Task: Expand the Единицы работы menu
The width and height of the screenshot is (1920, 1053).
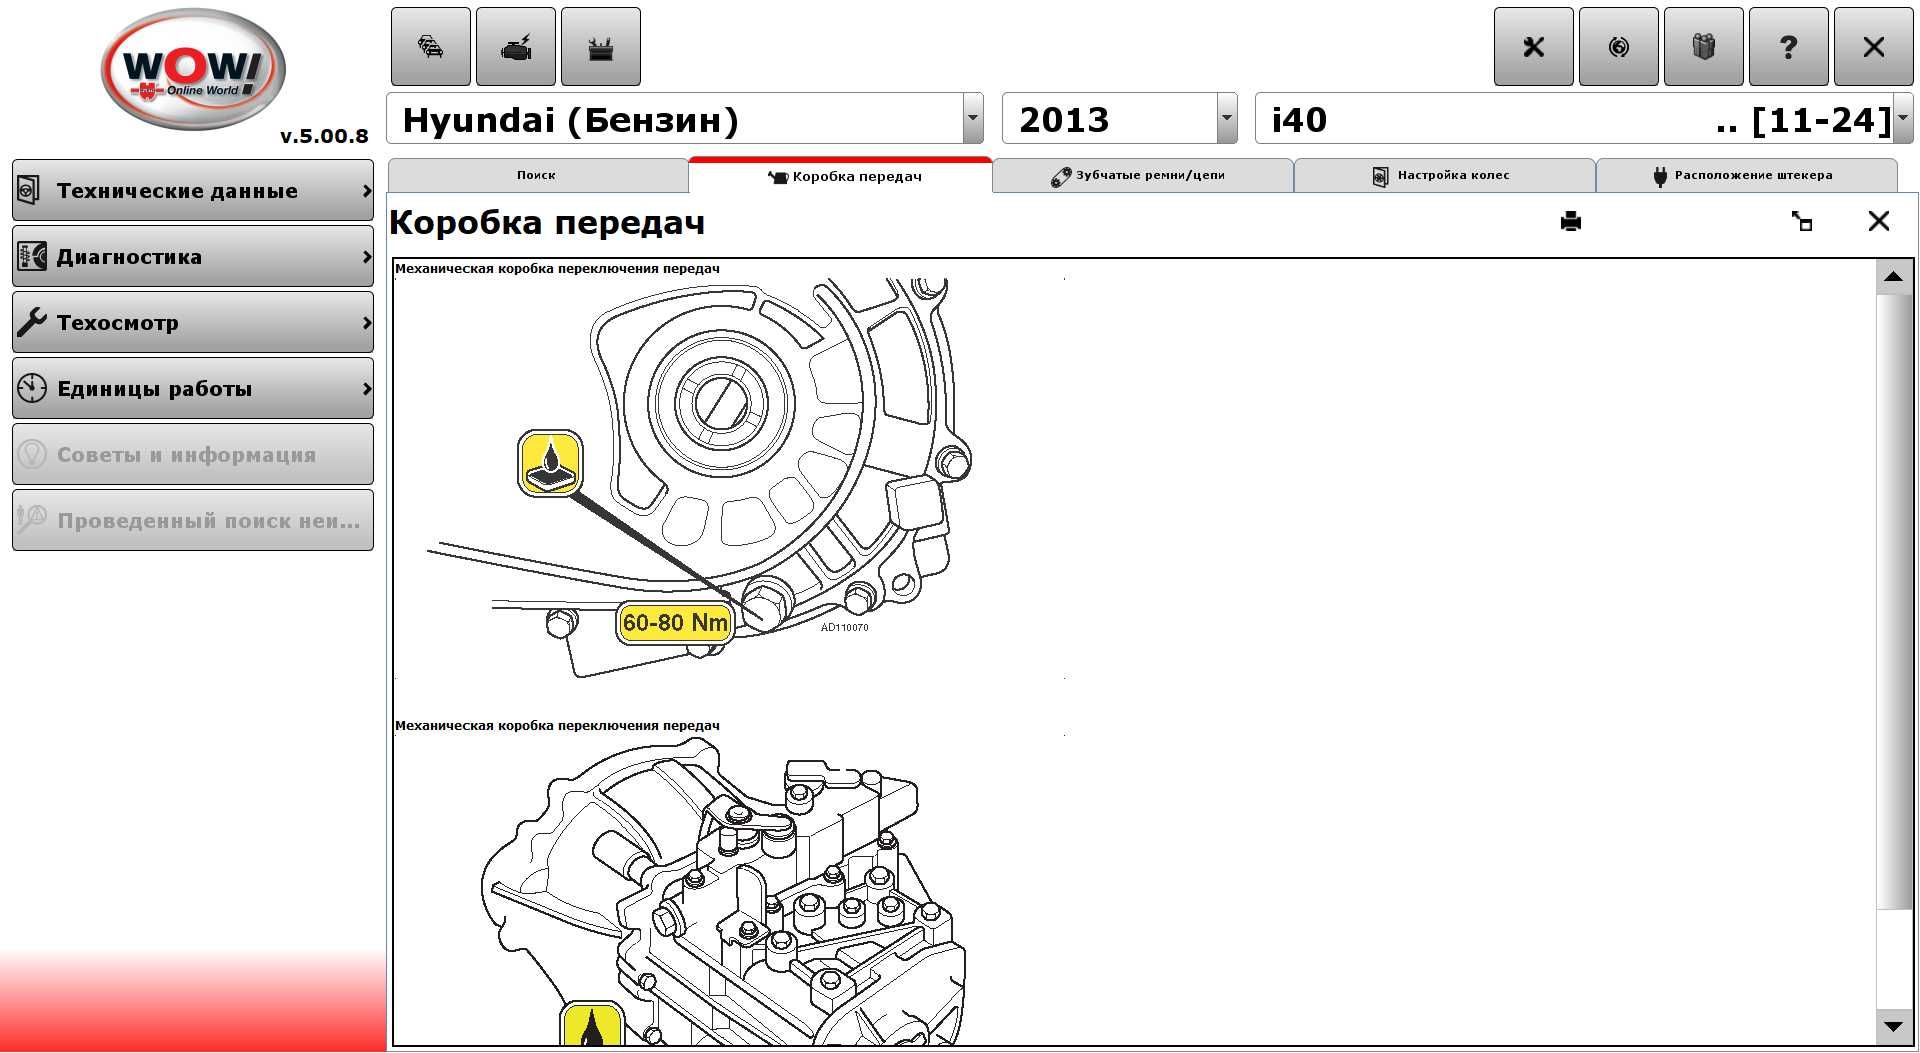Action: tap(193, 388)
